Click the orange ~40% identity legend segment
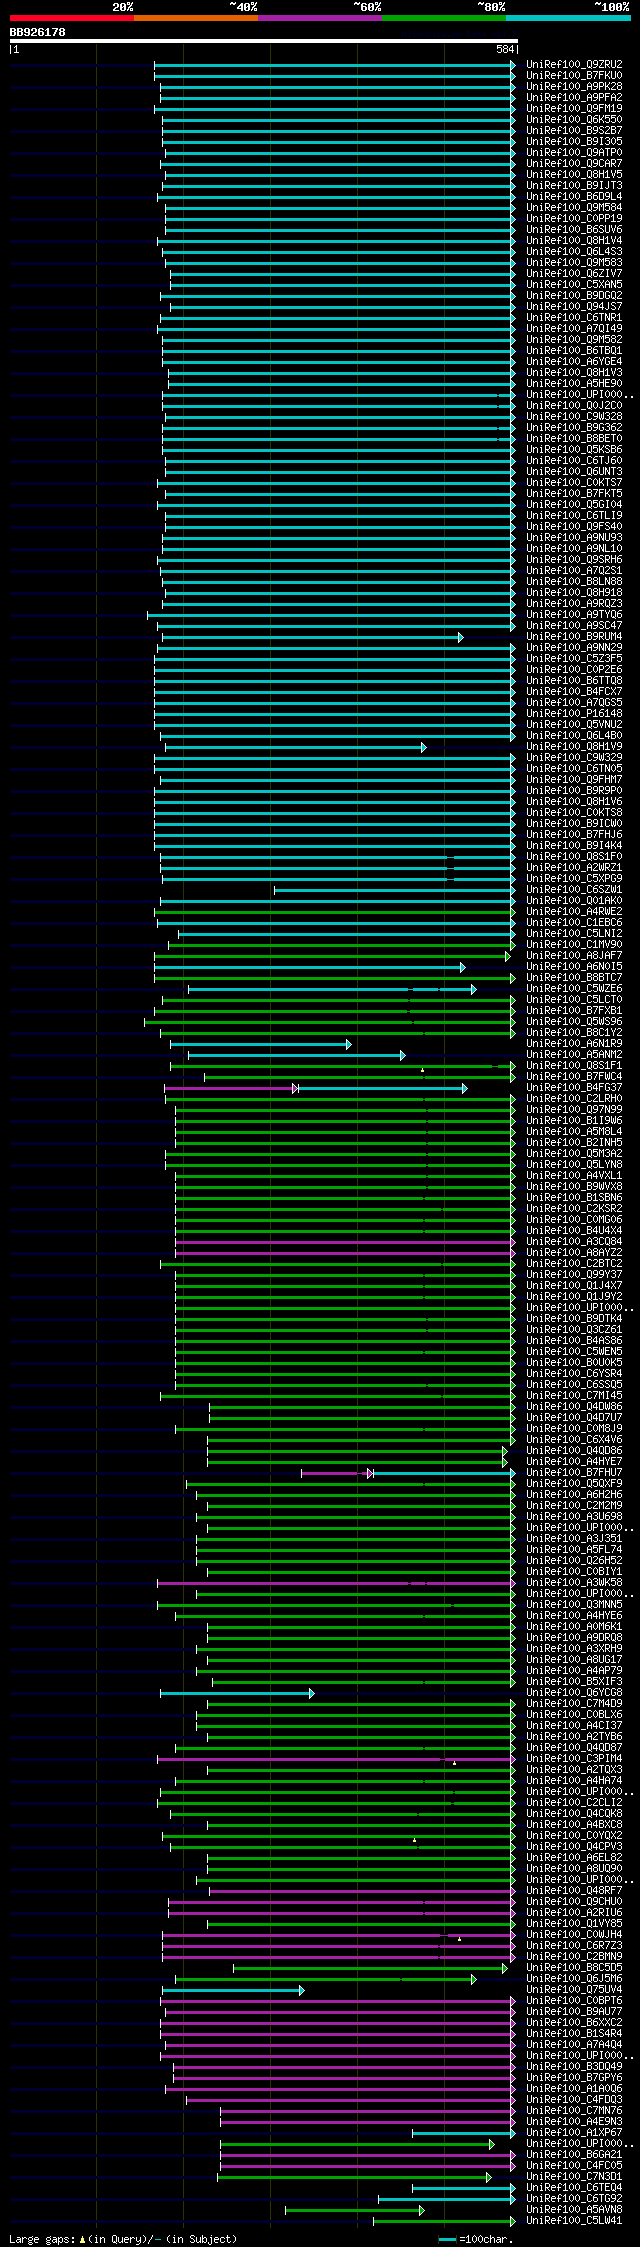 point(196,18)
